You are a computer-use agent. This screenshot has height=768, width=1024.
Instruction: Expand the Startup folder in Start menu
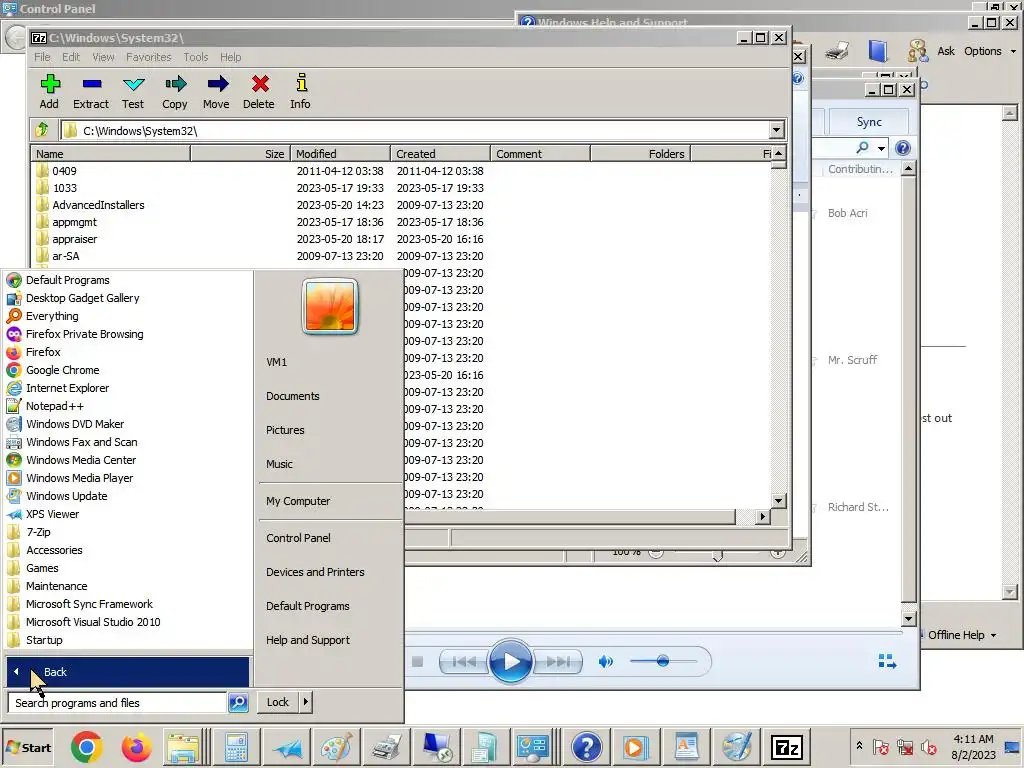44,640
